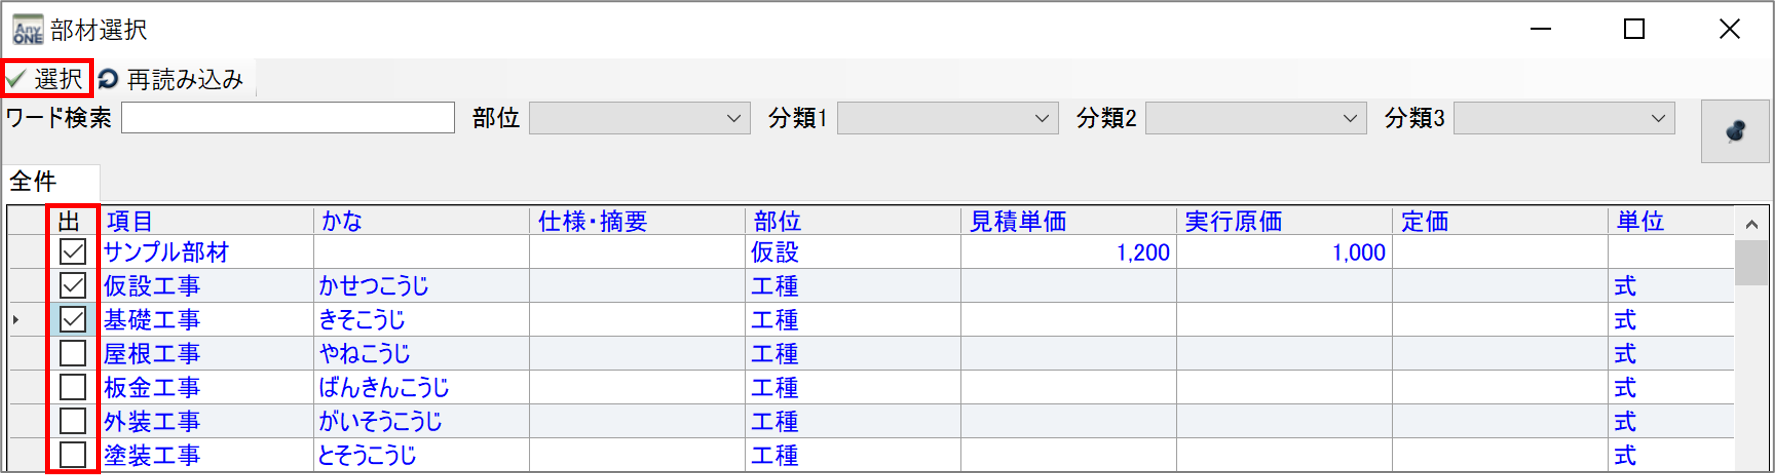Click the 再読み込み reload icon
Image resolution: width=1775 pixels, height=475 pixels.
tap(109, 79)
